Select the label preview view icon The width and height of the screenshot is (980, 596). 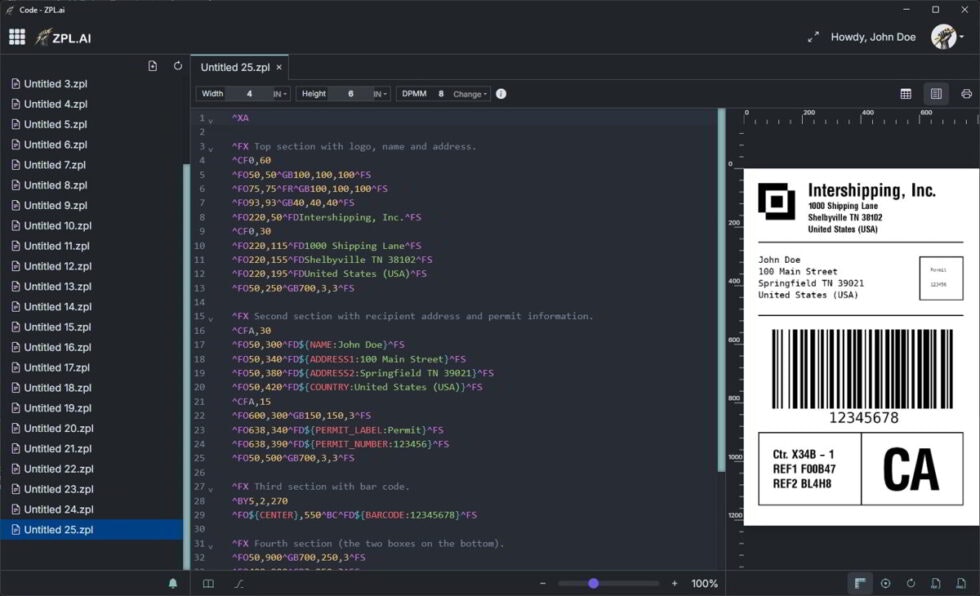point(936,93)
